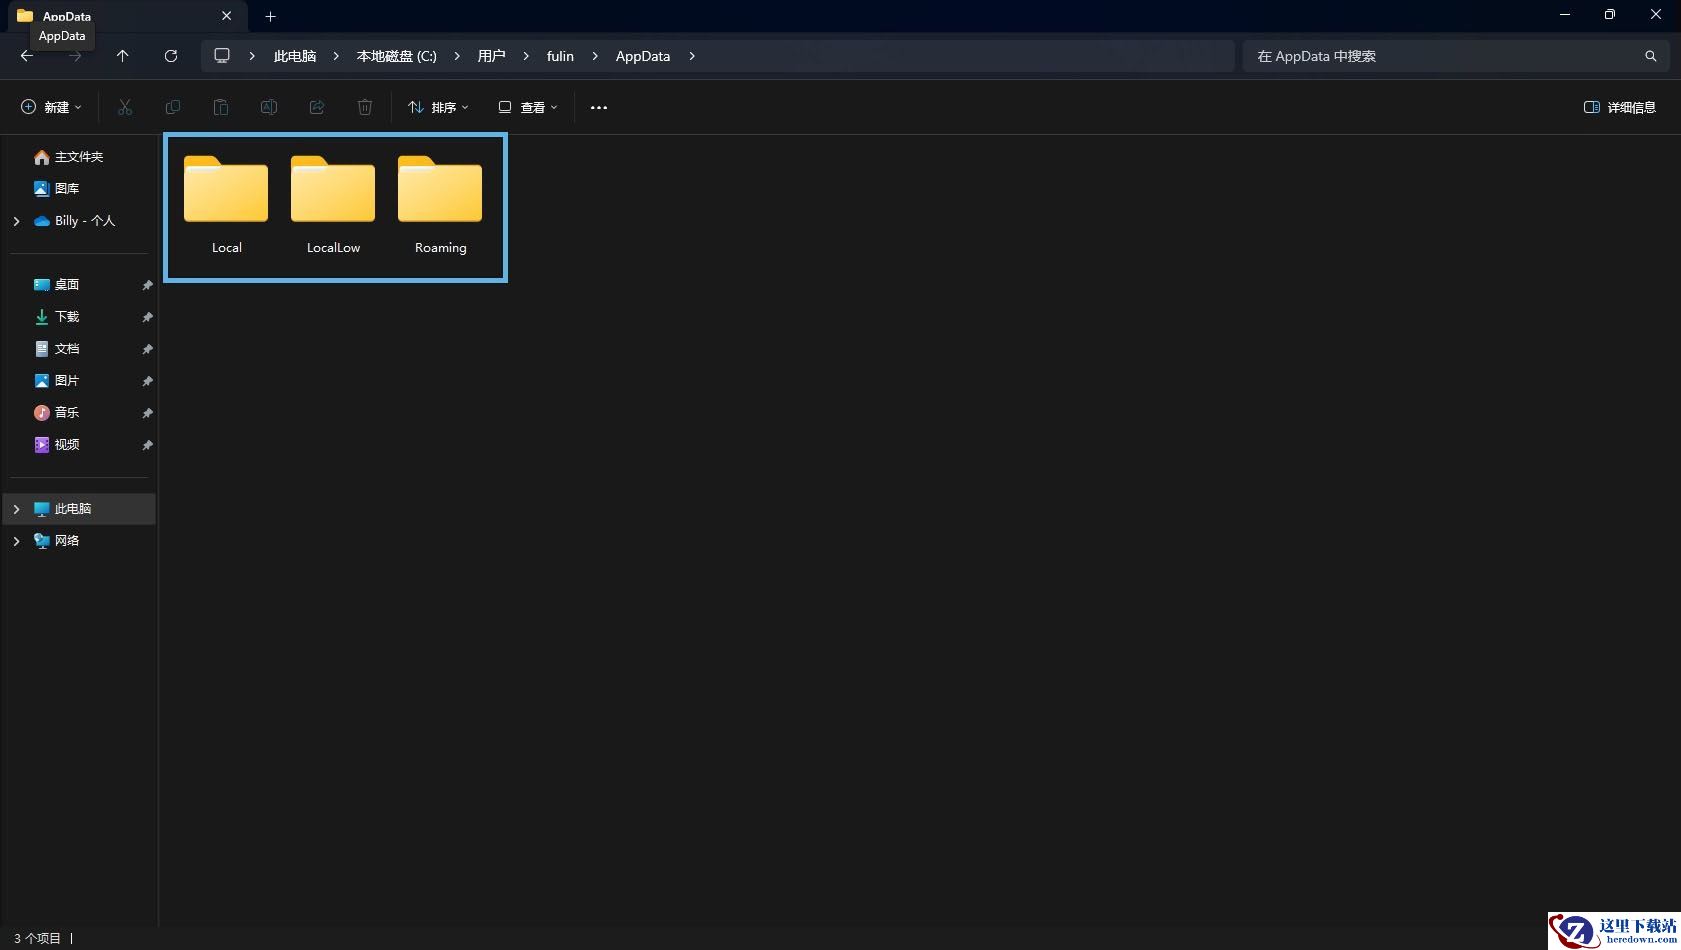Open the three-dot more options menu
The image size is (1681, 950).
pyautogui.click(x=599, y=107)
